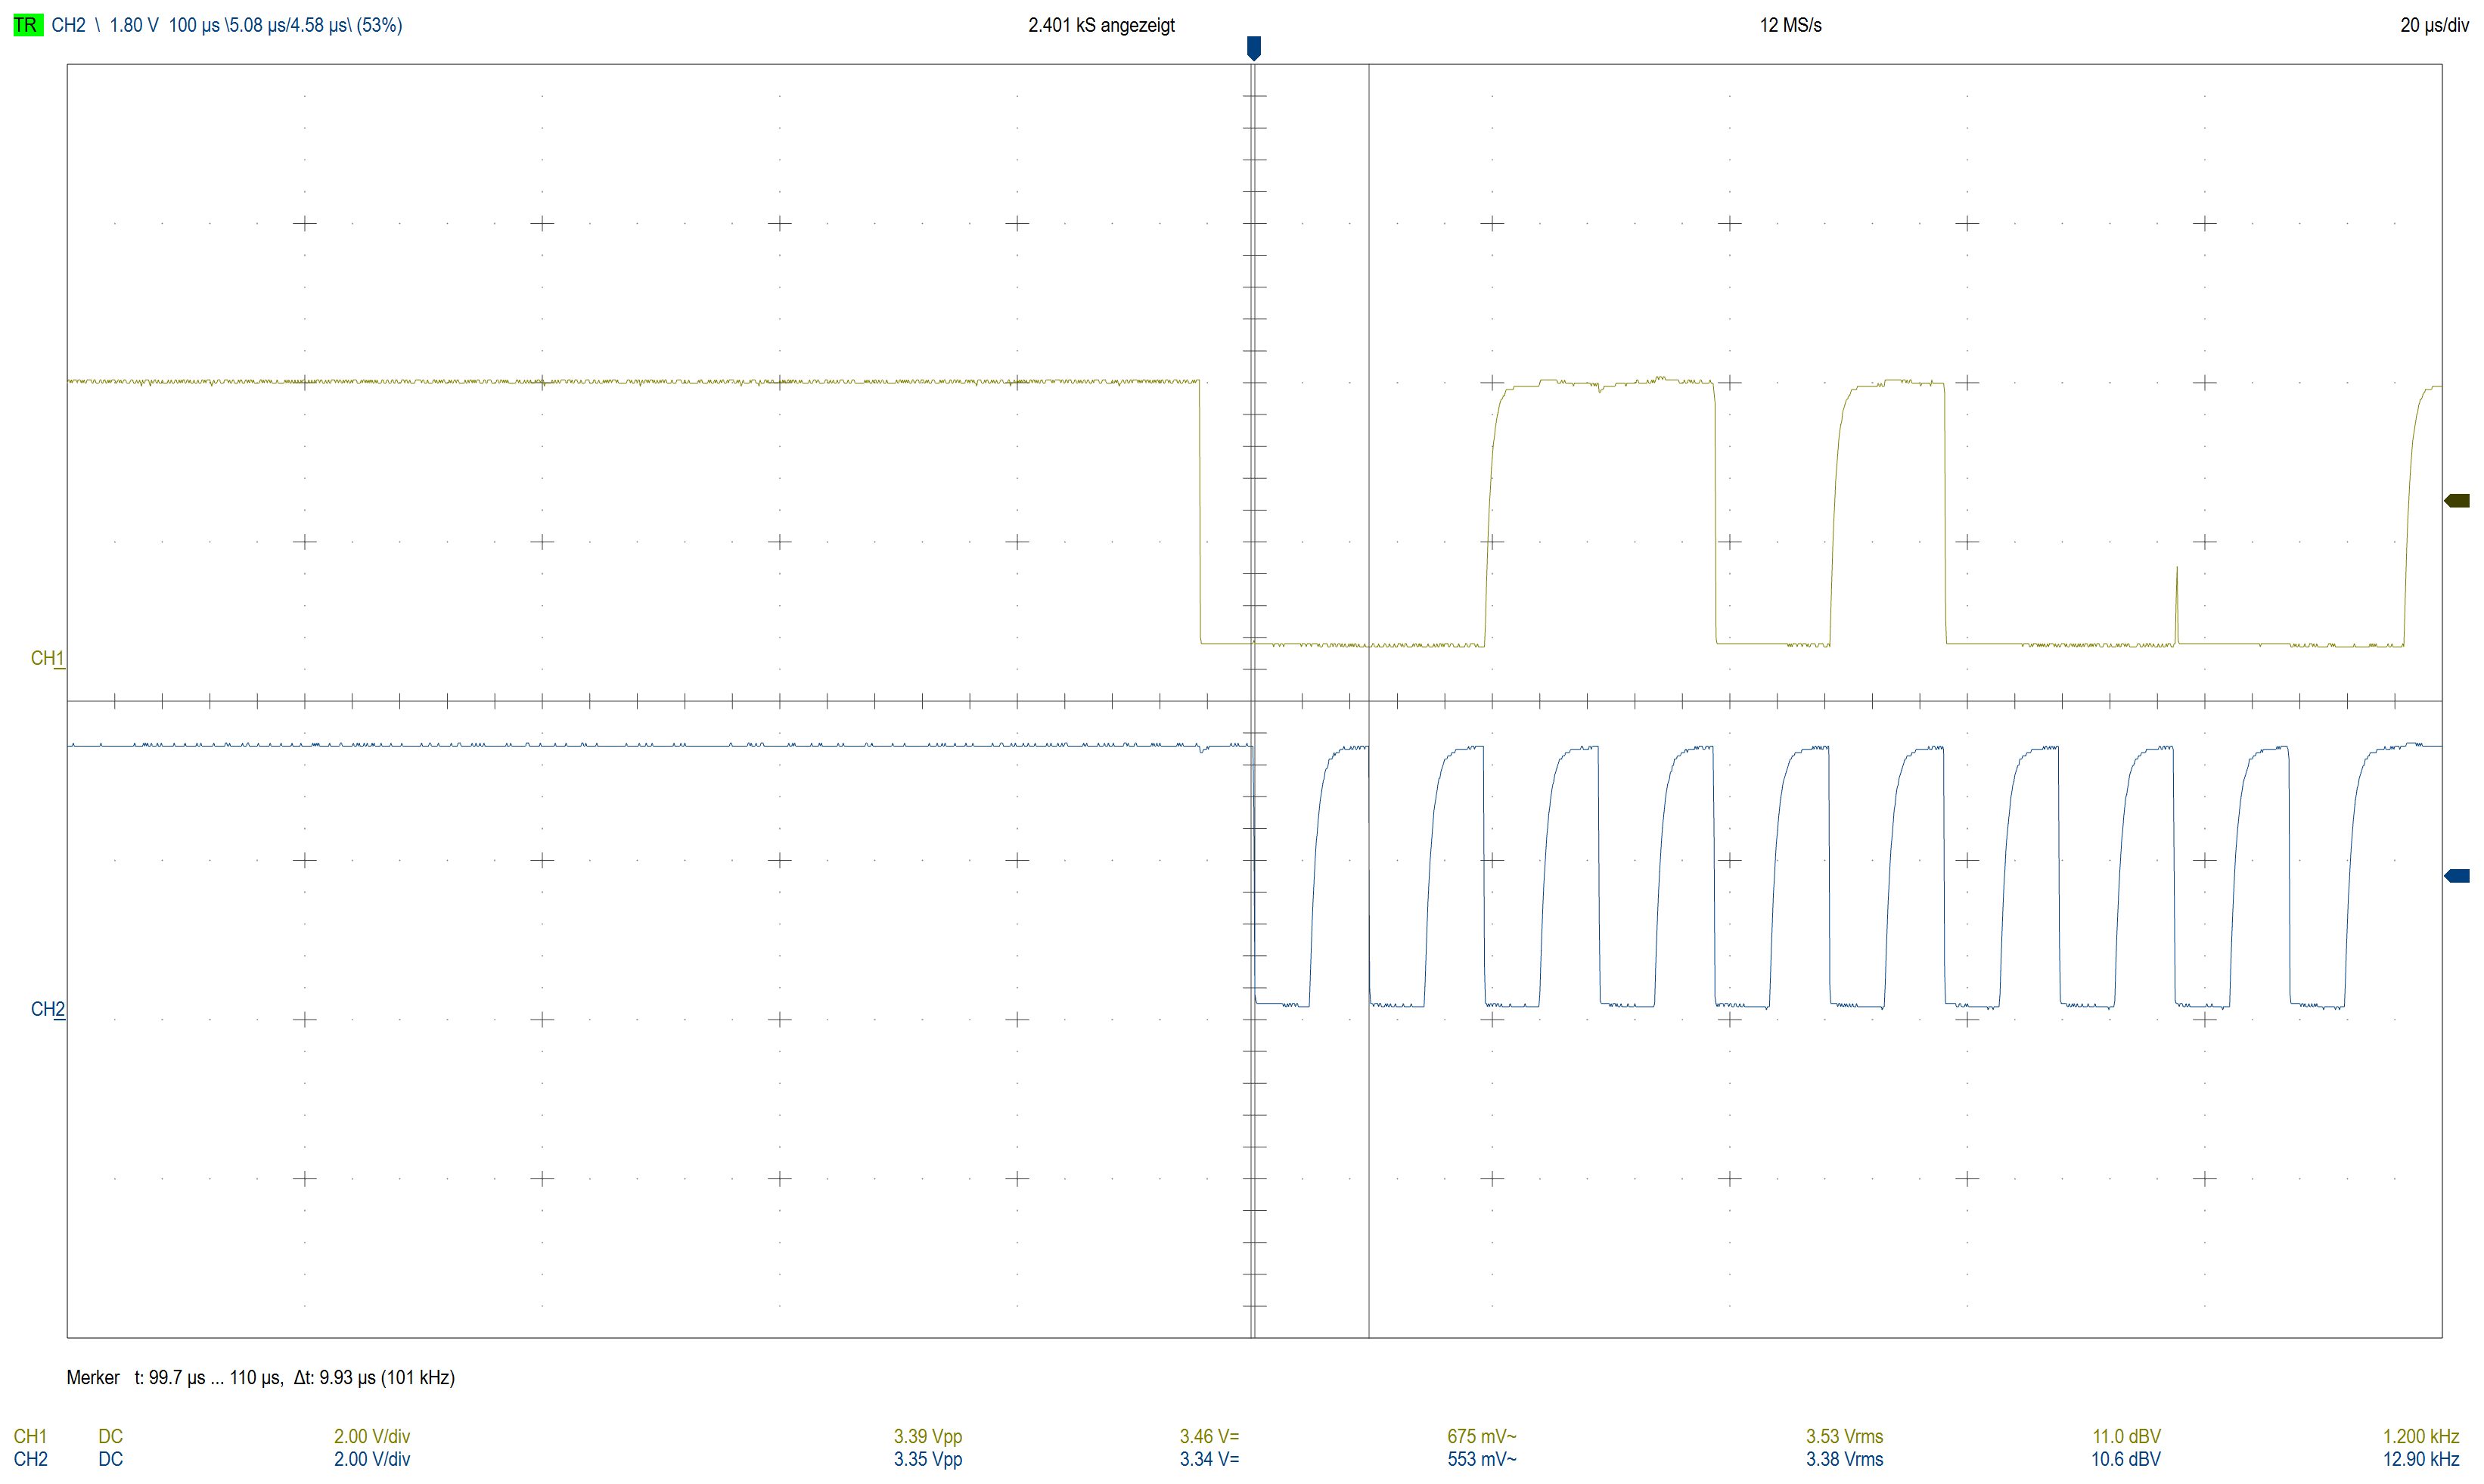The height and width of the screenshot is (1484, 2484).
Task: Click the 1.200 kHz frequency value
Action: [x=2420, y=1436]
